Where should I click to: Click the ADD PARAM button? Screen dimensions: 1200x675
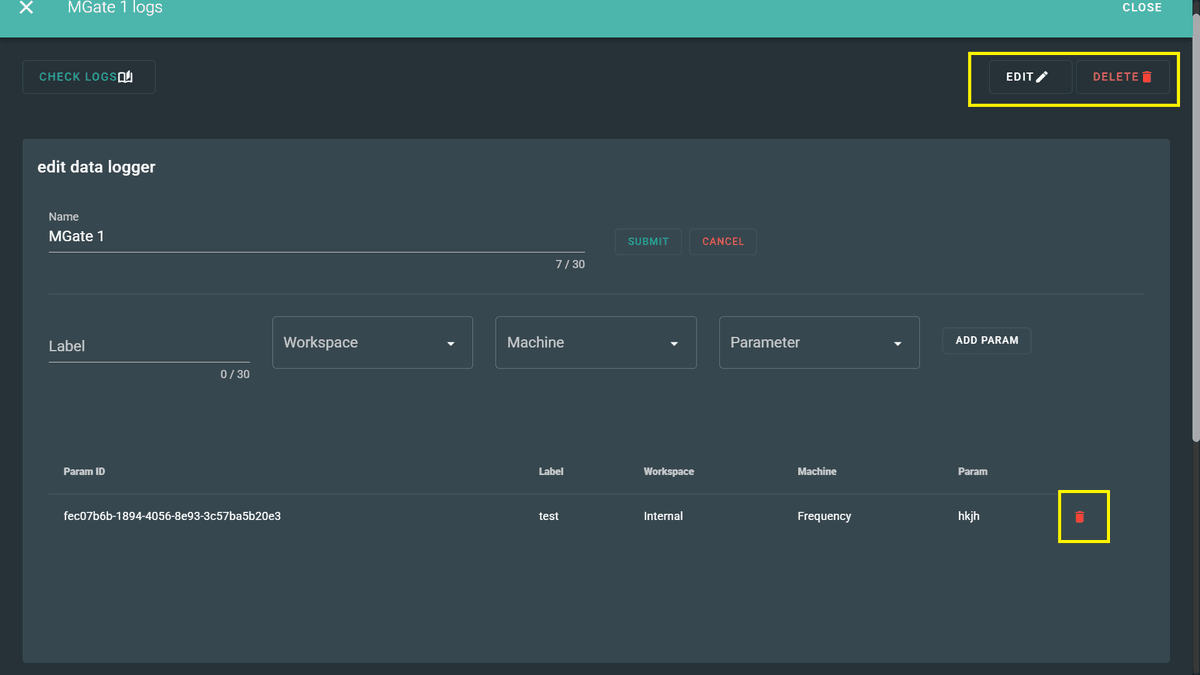pyautogui.click(x=986, y=341)
